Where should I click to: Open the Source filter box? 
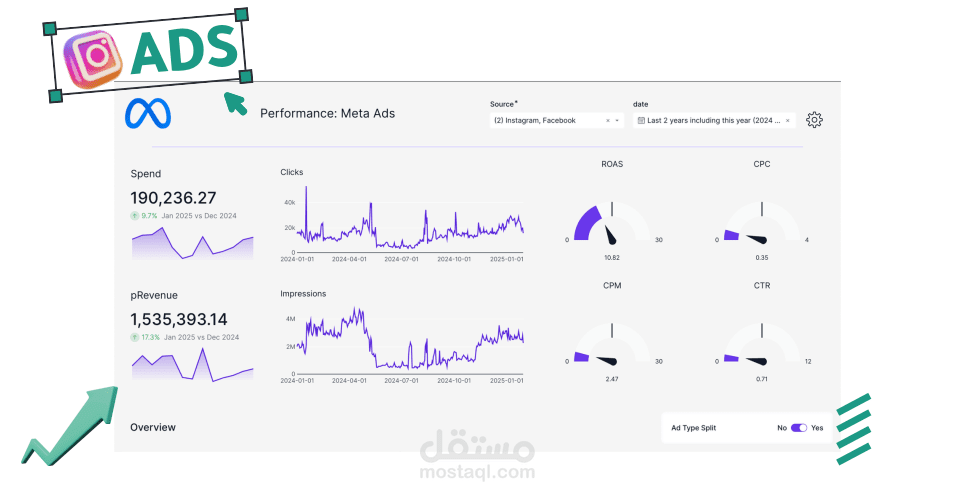557,121
